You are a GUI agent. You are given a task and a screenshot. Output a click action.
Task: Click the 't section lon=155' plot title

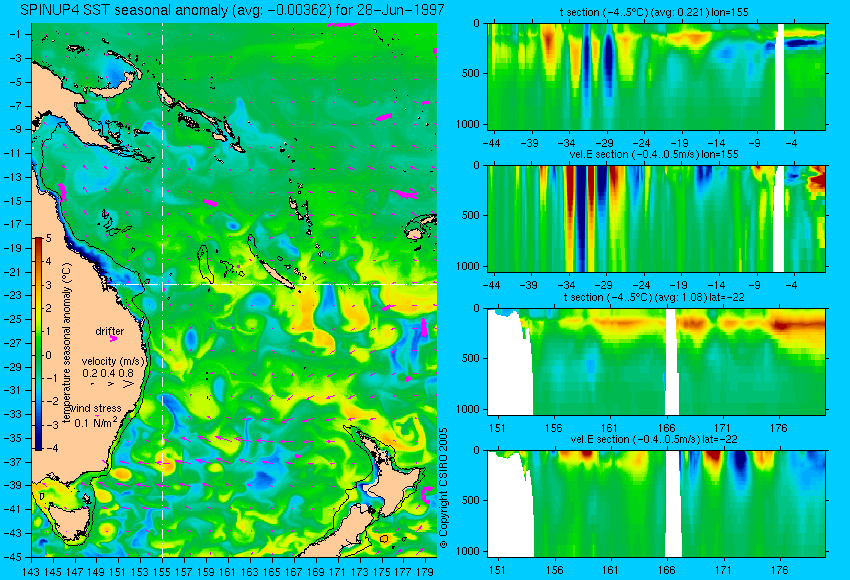[654, 12]
